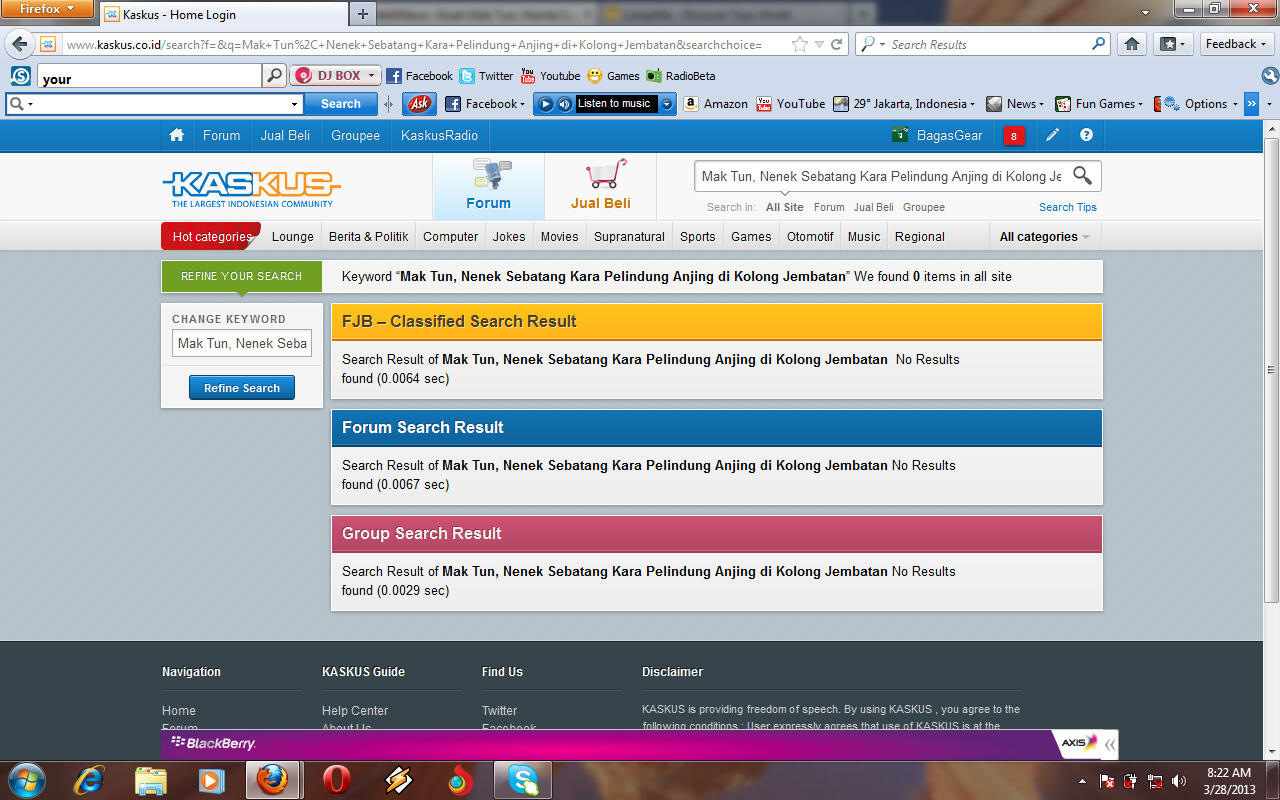Reload the page with the refresh icon
The height and width of the screenshot is (800, 1280).
click(836, 44)
